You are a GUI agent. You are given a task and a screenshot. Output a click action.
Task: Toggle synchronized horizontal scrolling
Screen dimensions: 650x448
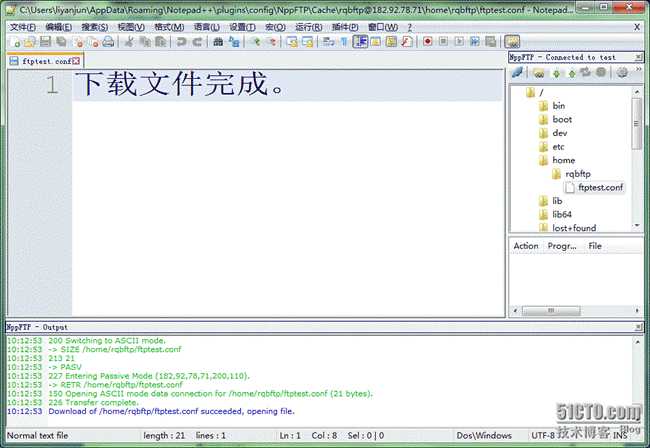click(x=308, y=42)
